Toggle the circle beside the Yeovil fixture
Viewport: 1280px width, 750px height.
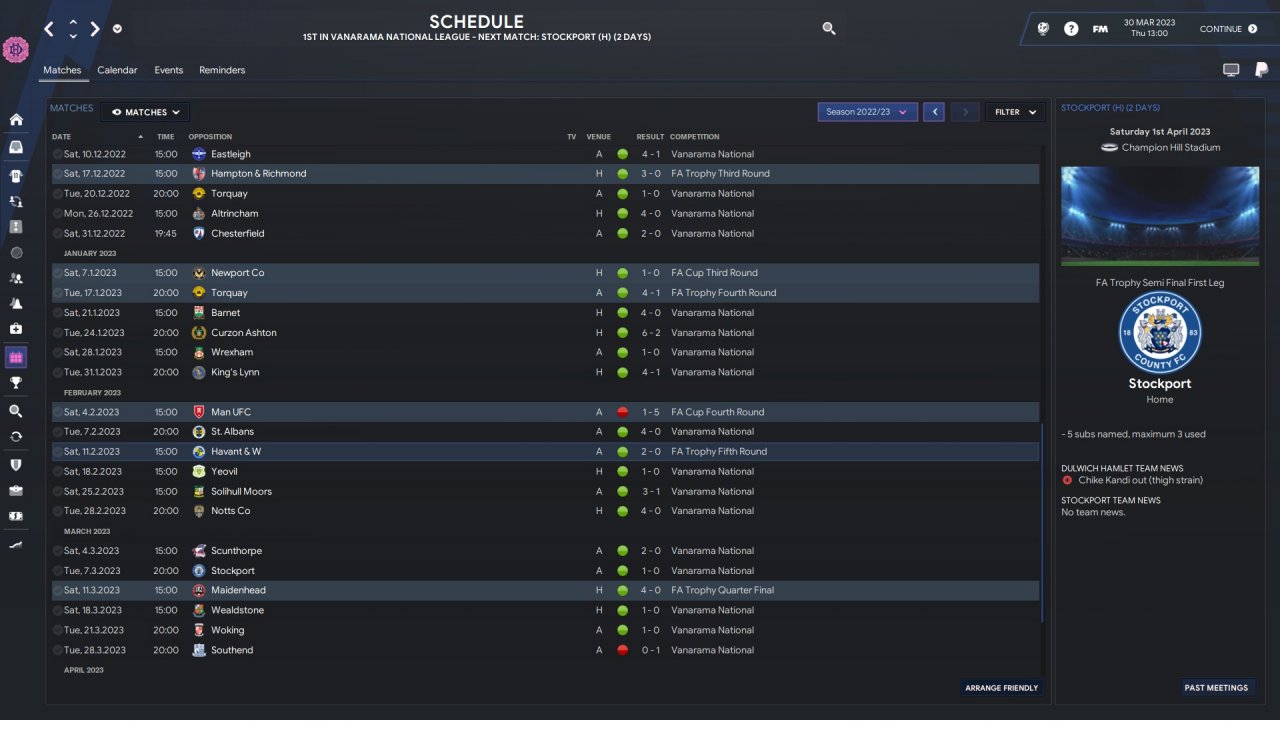58,471
